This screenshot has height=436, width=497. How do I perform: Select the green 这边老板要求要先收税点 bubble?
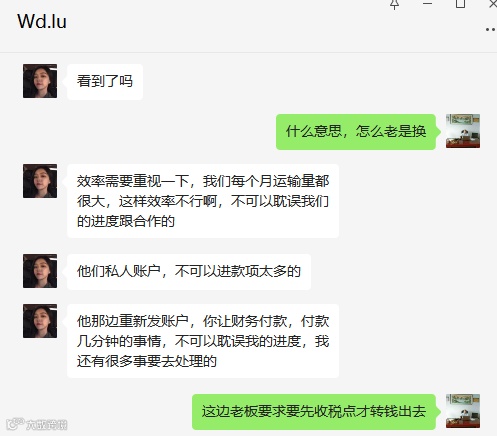click(x=314, y=412)
